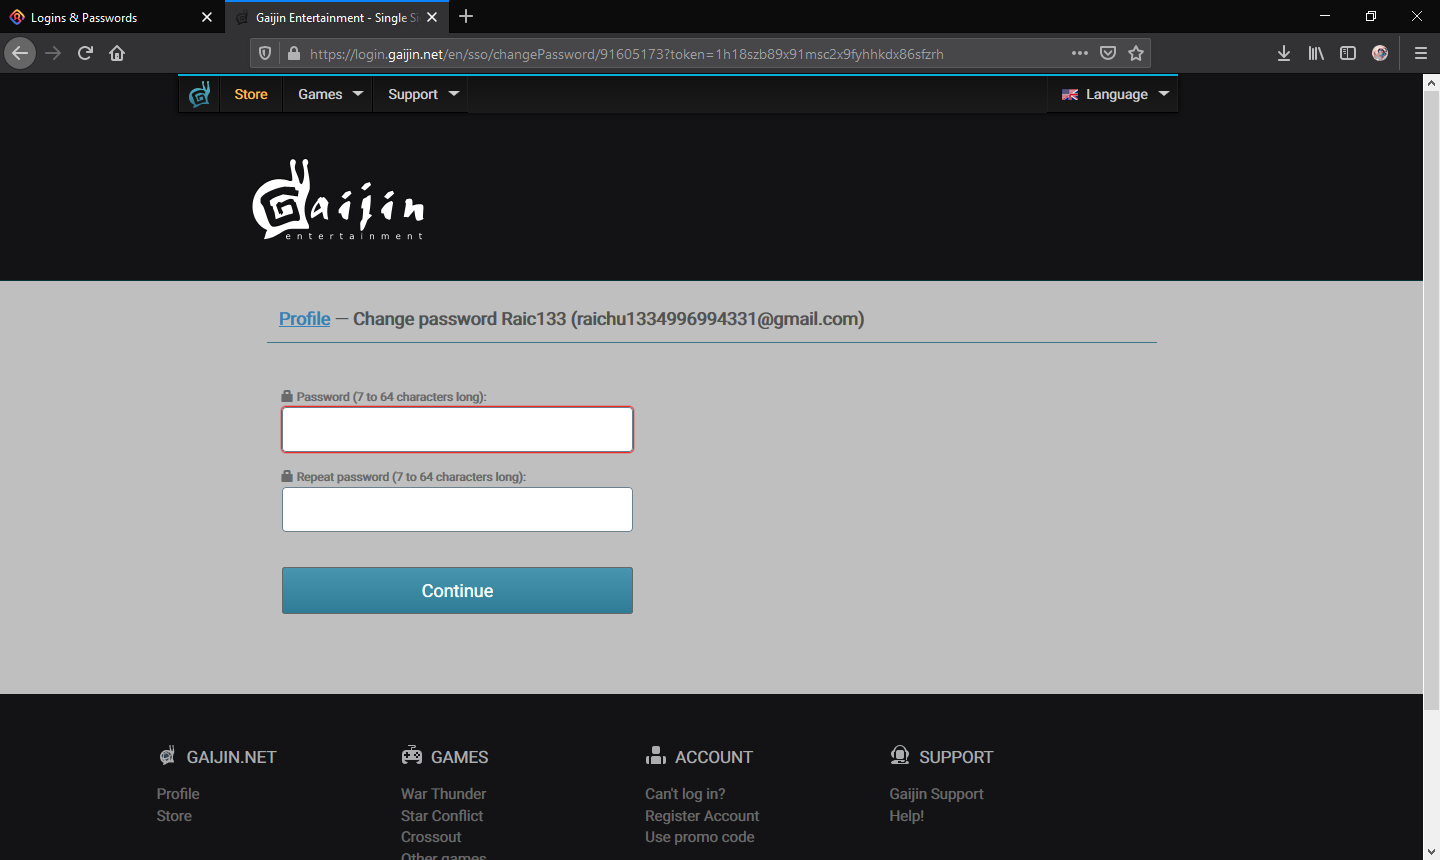Open the Firefox hamburger menu
The image size is (1440, 860).
(x=1420, y=53)
